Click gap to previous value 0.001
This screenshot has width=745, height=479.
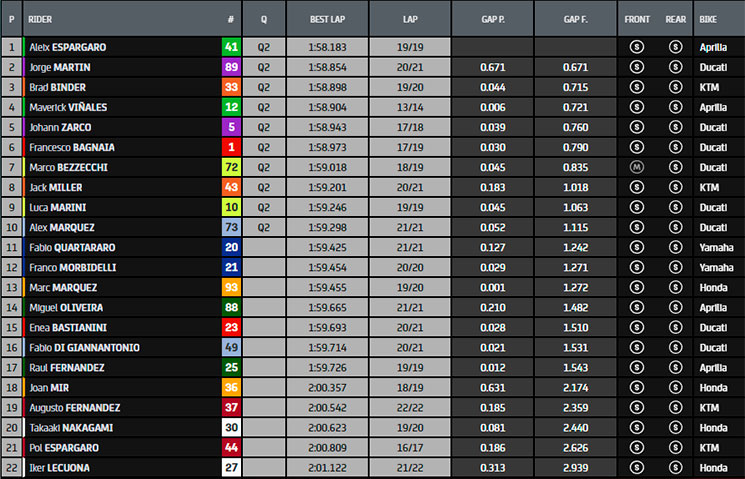click(x=493, y=287)
